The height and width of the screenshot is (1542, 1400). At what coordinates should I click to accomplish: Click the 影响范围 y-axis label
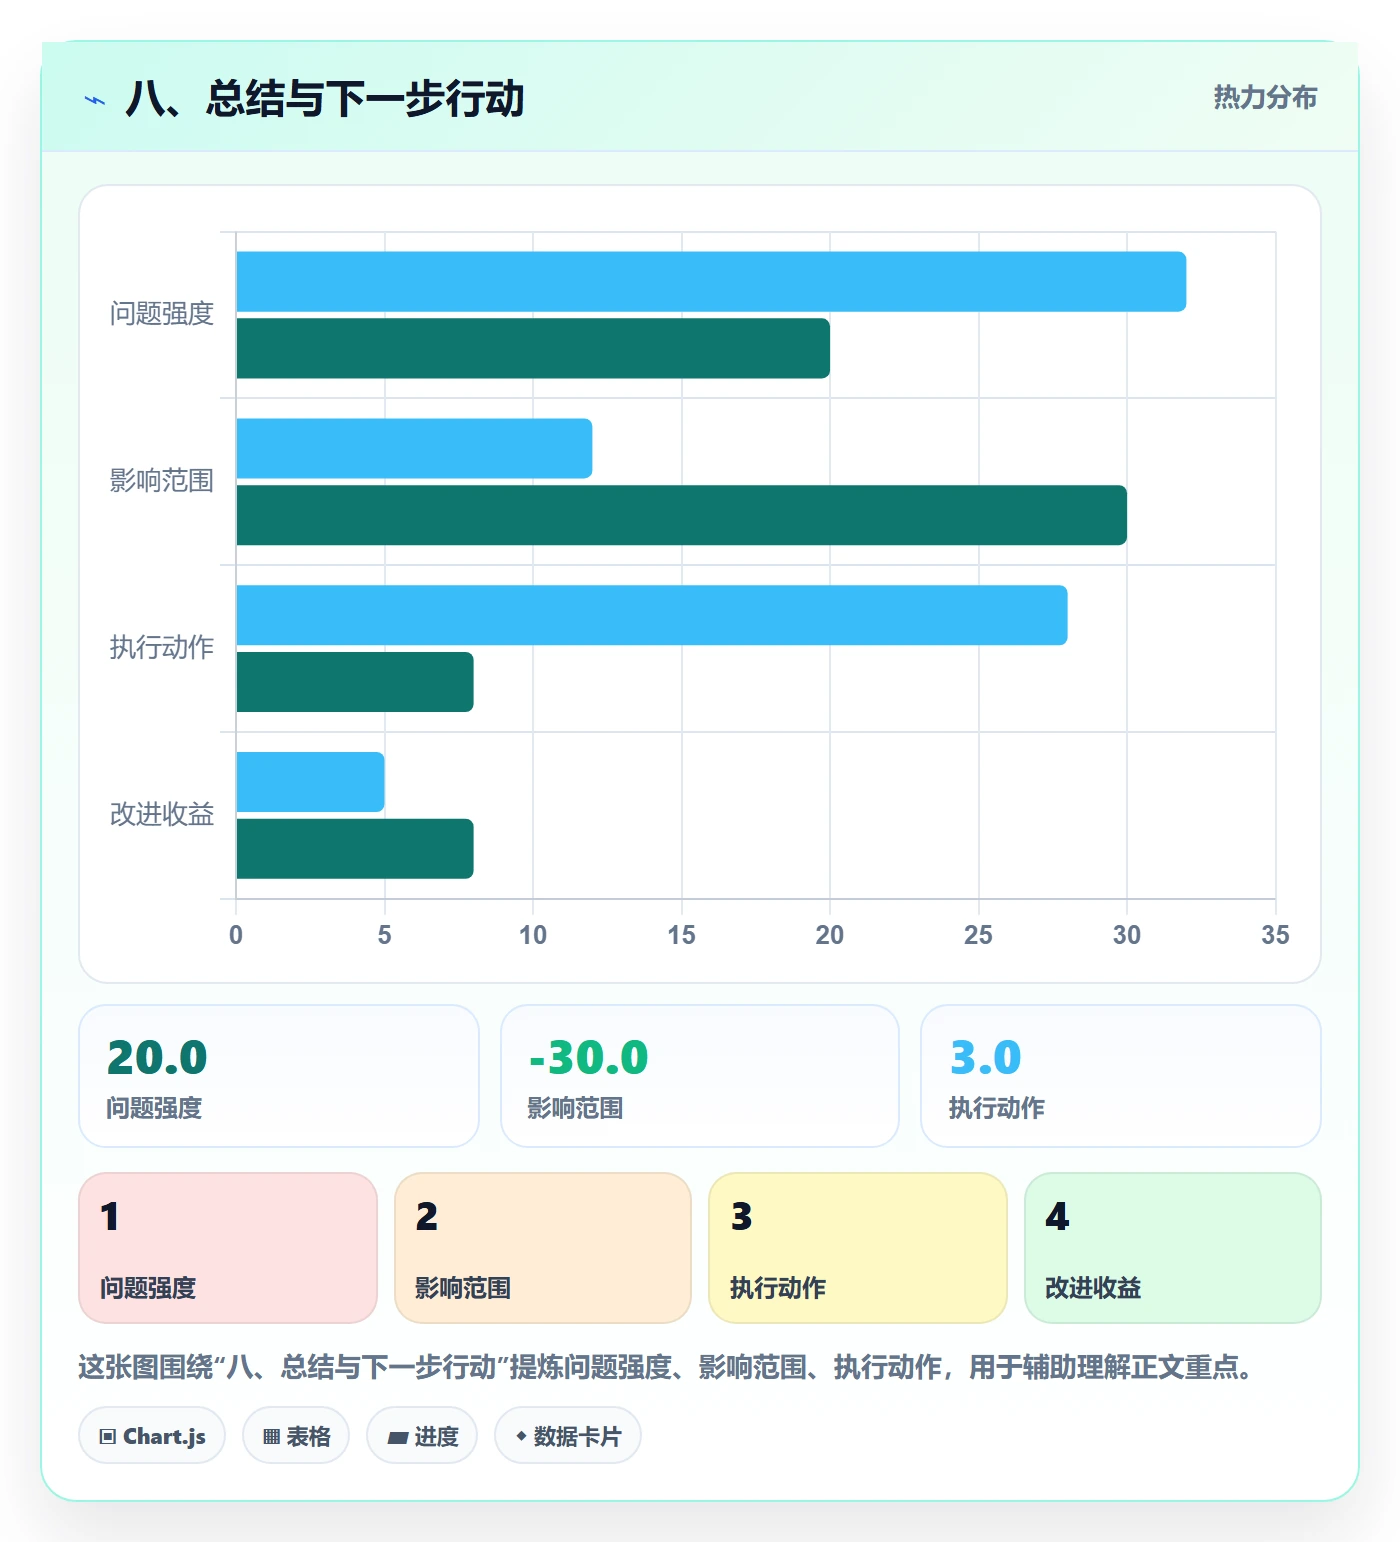[162, 481]
